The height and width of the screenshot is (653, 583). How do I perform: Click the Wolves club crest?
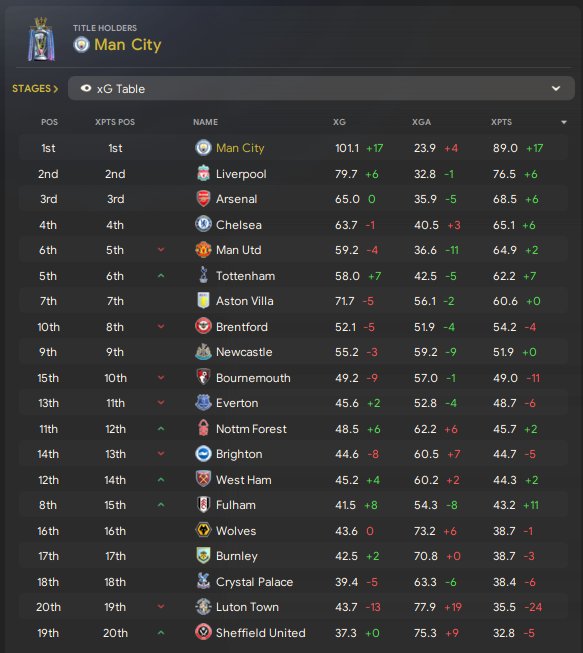tap(203, 531)
